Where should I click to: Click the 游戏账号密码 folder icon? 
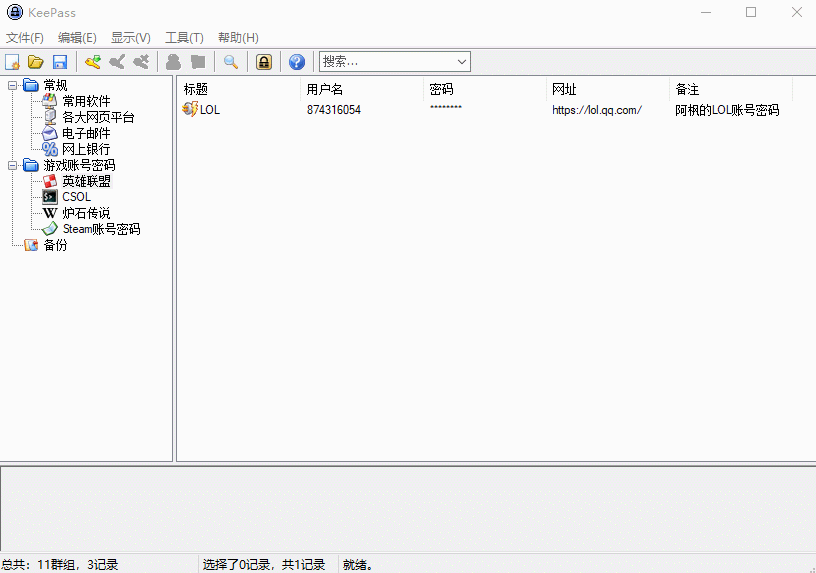coord(31,165)
